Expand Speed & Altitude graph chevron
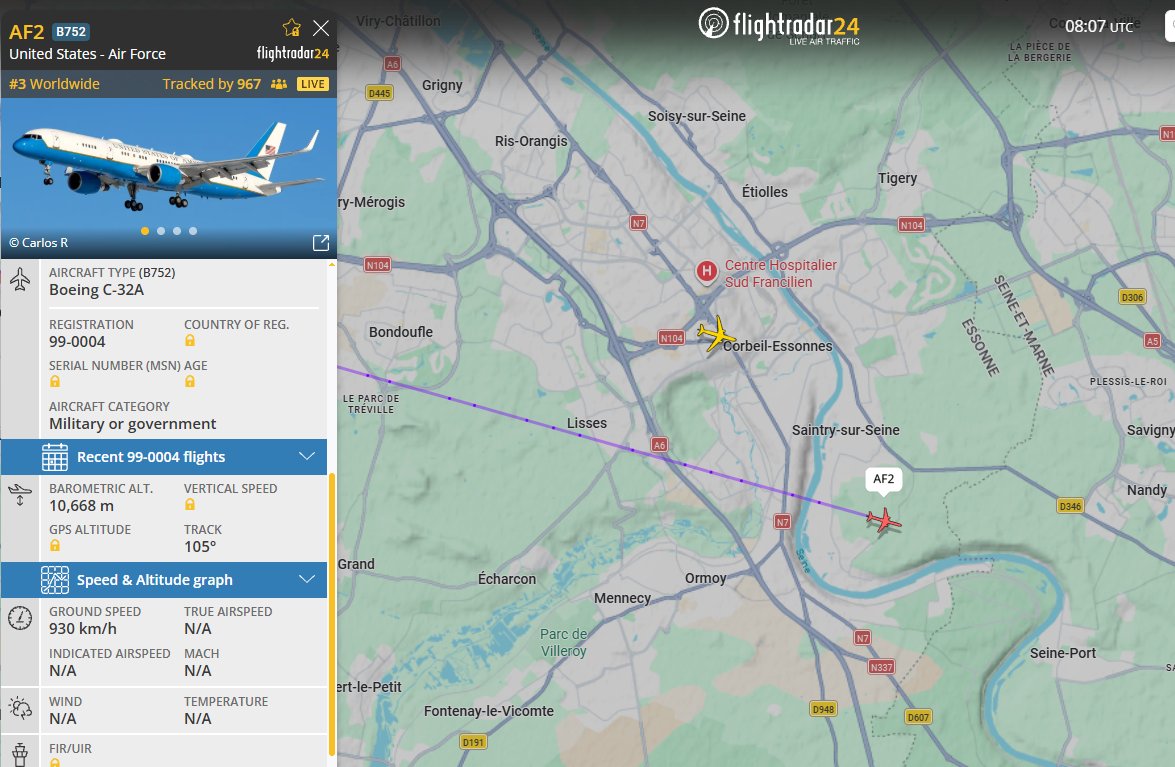 306,579
